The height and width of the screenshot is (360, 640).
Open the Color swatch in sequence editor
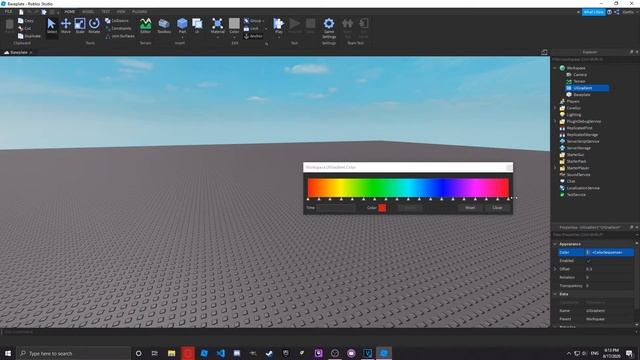point(382,208)
